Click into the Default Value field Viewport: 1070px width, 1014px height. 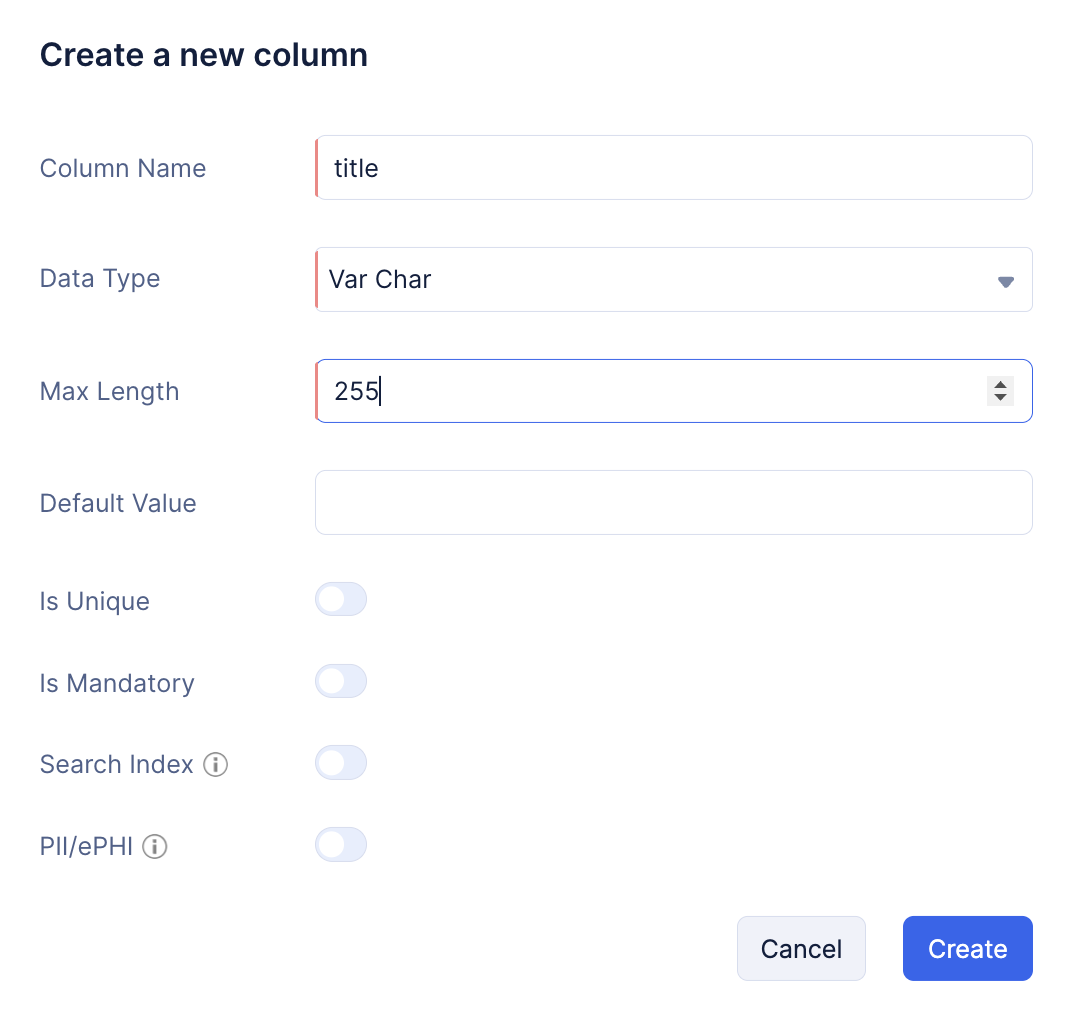(x=674, y=502)
